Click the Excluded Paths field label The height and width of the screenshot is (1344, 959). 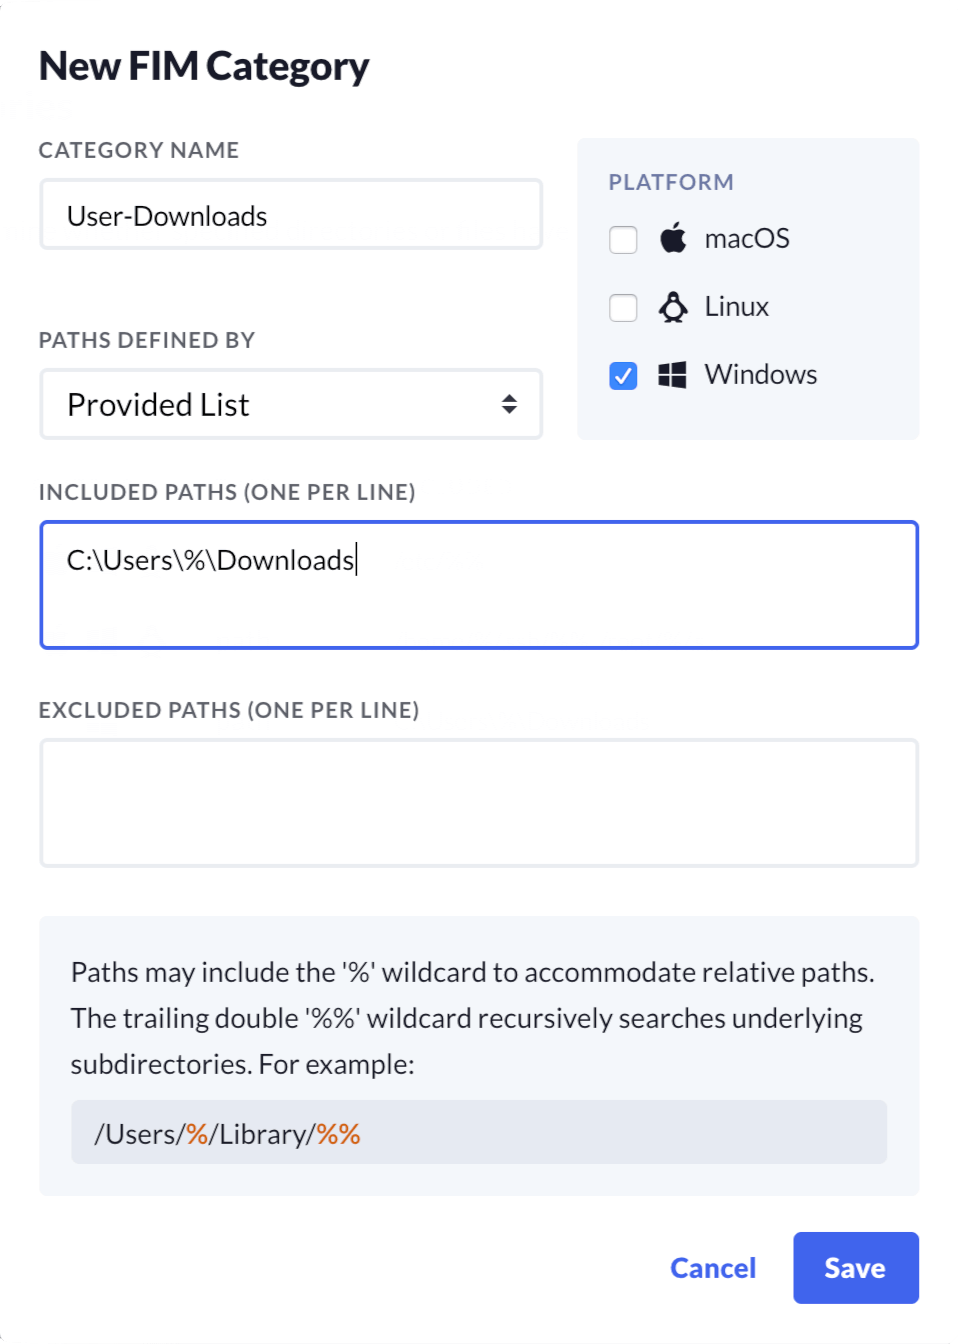tap(229, 710)
